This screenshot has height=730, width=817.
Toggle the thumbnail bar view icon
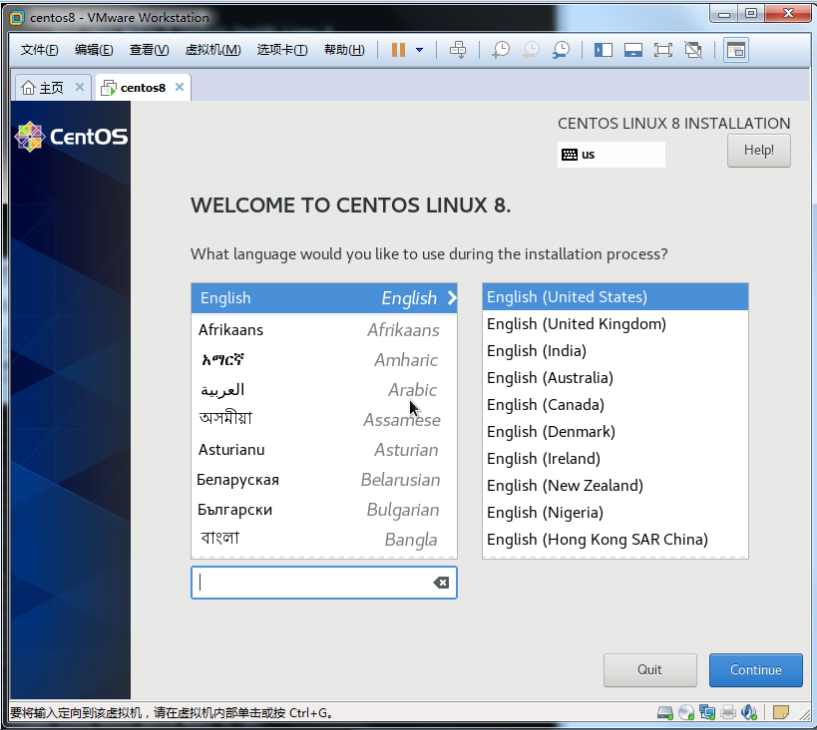point(632,50)
